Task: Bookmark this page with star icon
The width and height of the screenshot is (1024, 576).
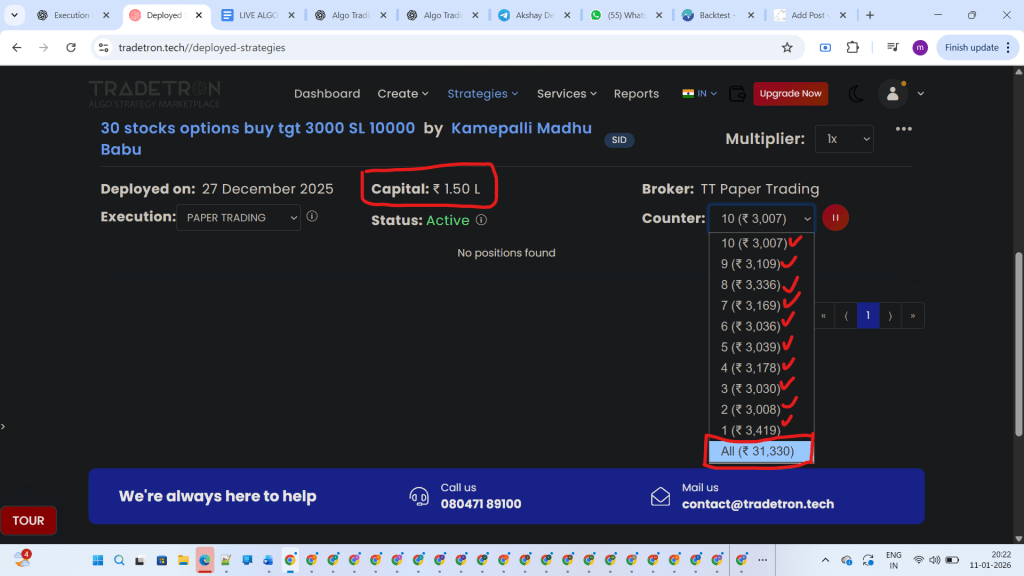Action: tap(787, 47)
